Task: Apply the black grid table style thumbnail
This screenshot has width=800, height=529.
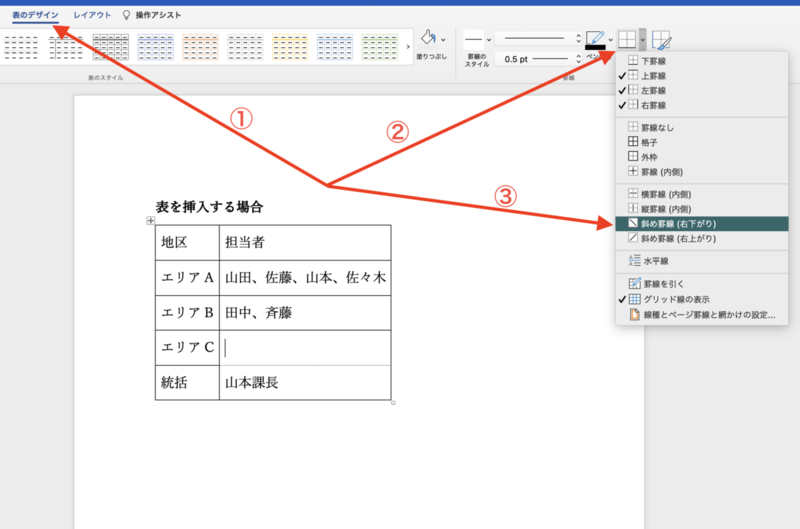Action: tap(111, 47)
